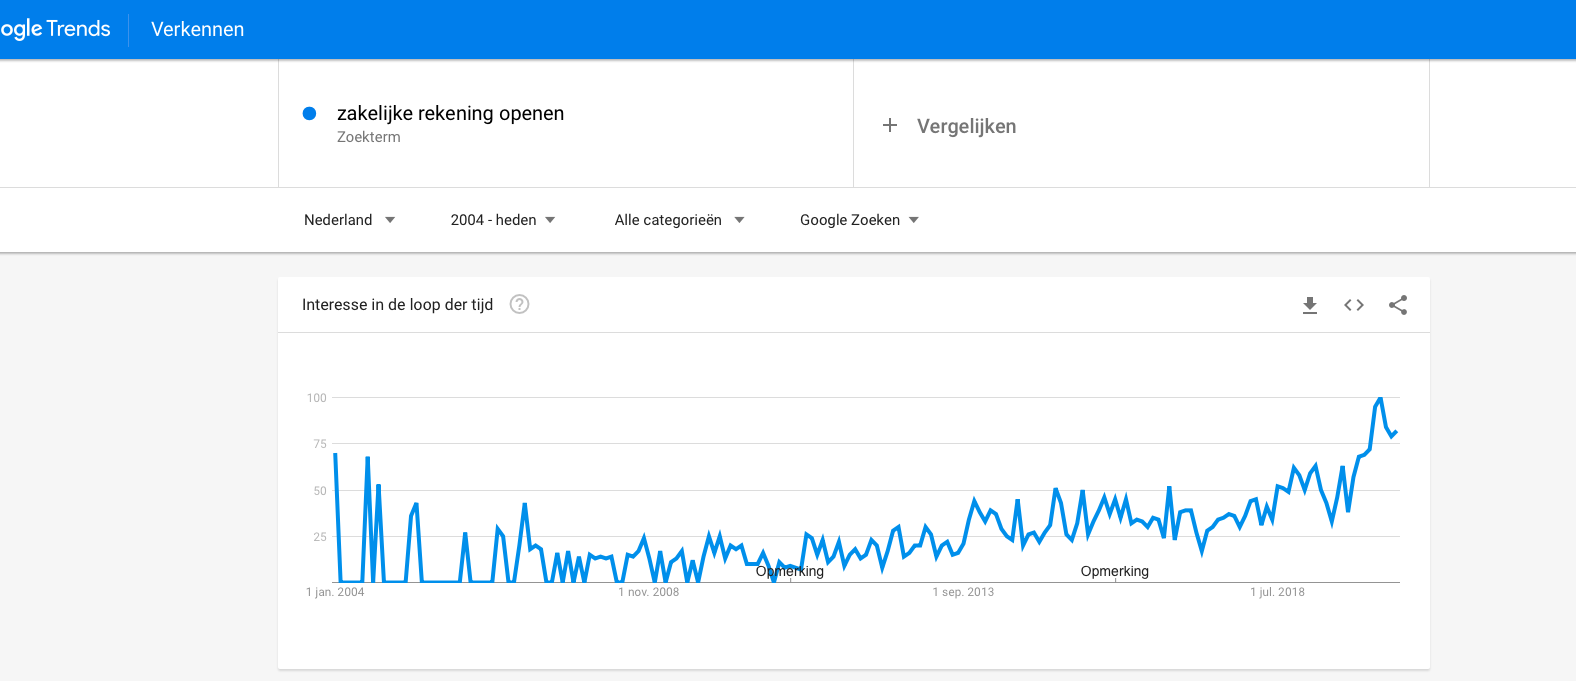Viewport: 1576px width, 681px height.
Task: Click the Opmerking note near 2011
Action: (x=790, y=571)
